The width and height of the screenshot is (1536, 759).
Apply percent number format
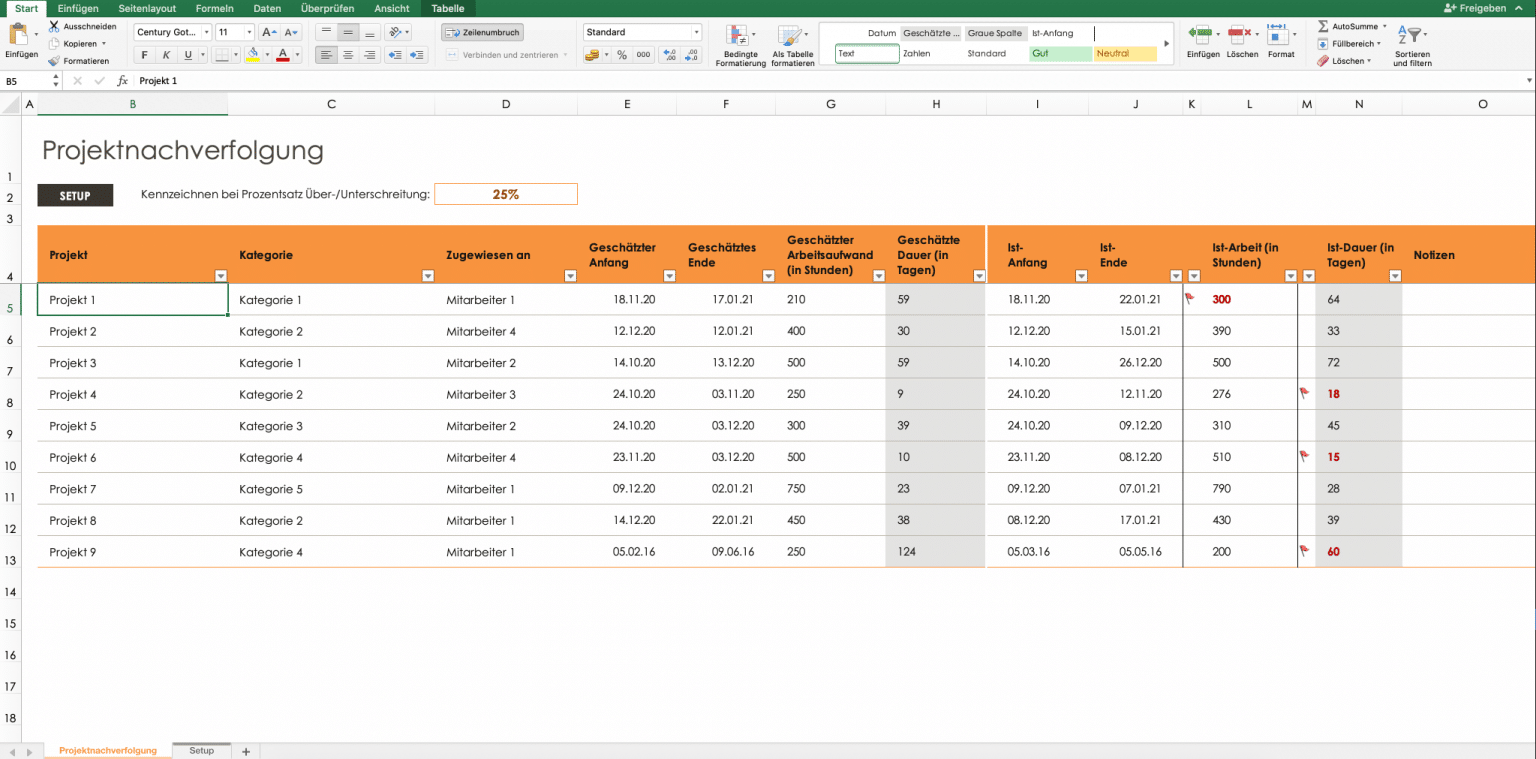pos(622,55)
